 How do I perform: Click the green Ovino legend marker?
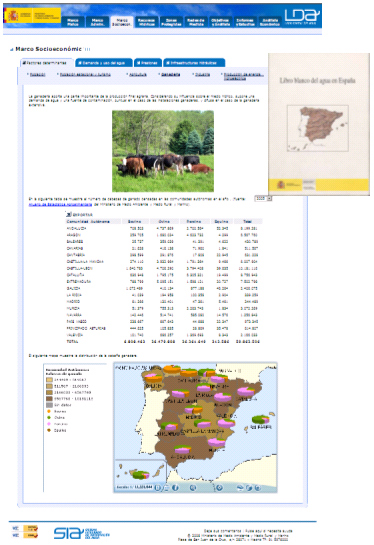coord(49,418)
